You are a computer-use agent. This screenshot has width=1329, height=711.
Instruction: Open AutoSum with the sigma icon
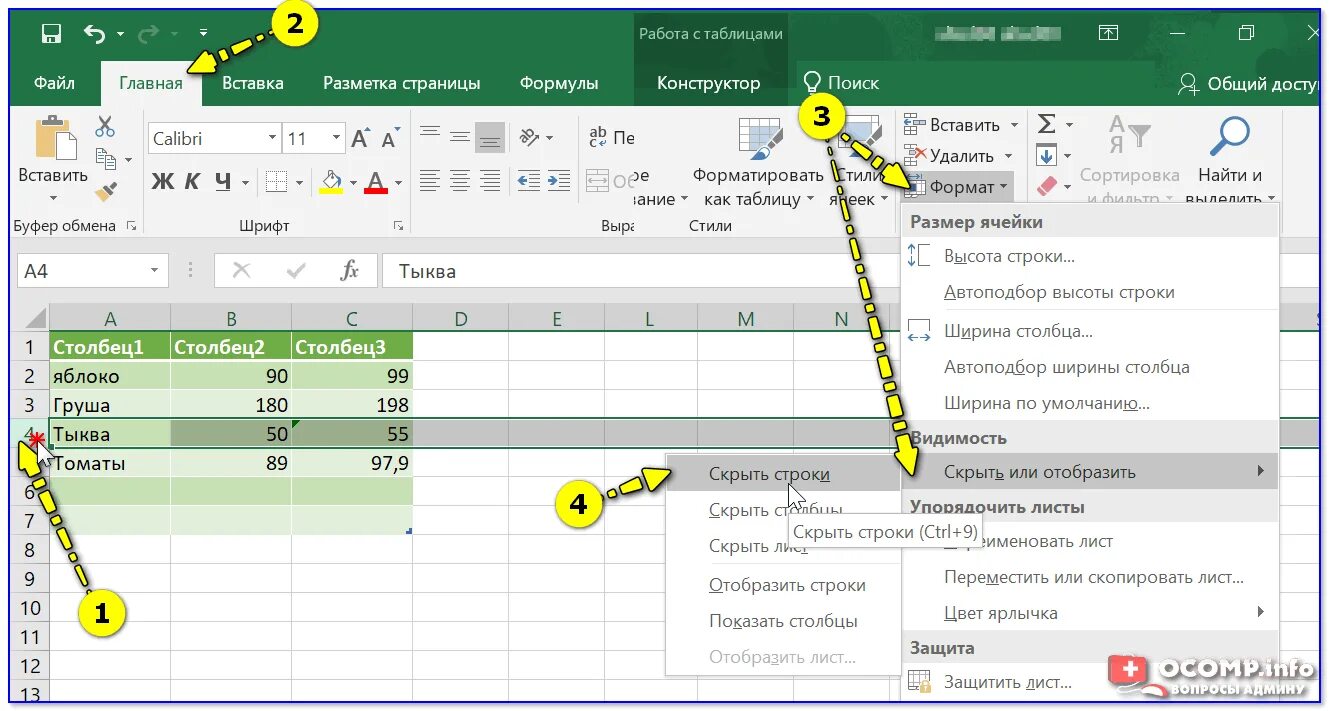click(x=1046, y=124)
